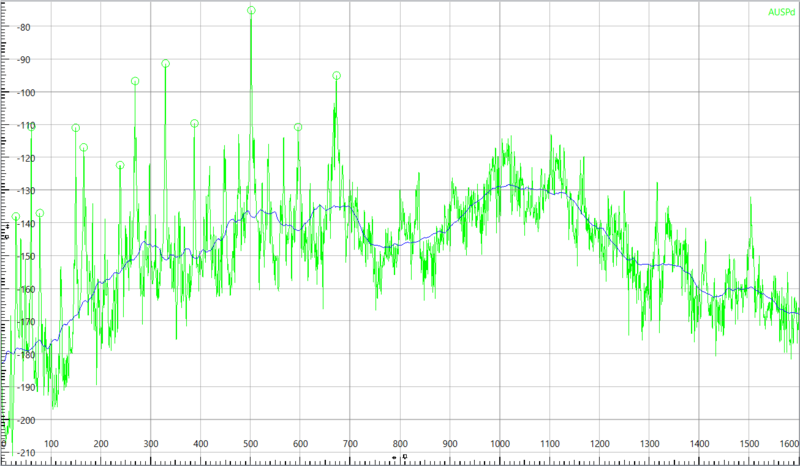Click the AUSPd legend label
Viewport: 800px width, 466px height.
coord(780,9)
